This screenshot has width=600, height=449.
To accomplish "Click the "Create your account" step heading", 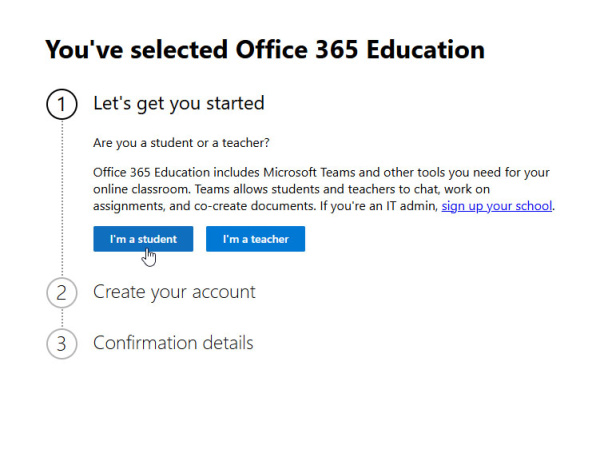I will click(174, 292).
